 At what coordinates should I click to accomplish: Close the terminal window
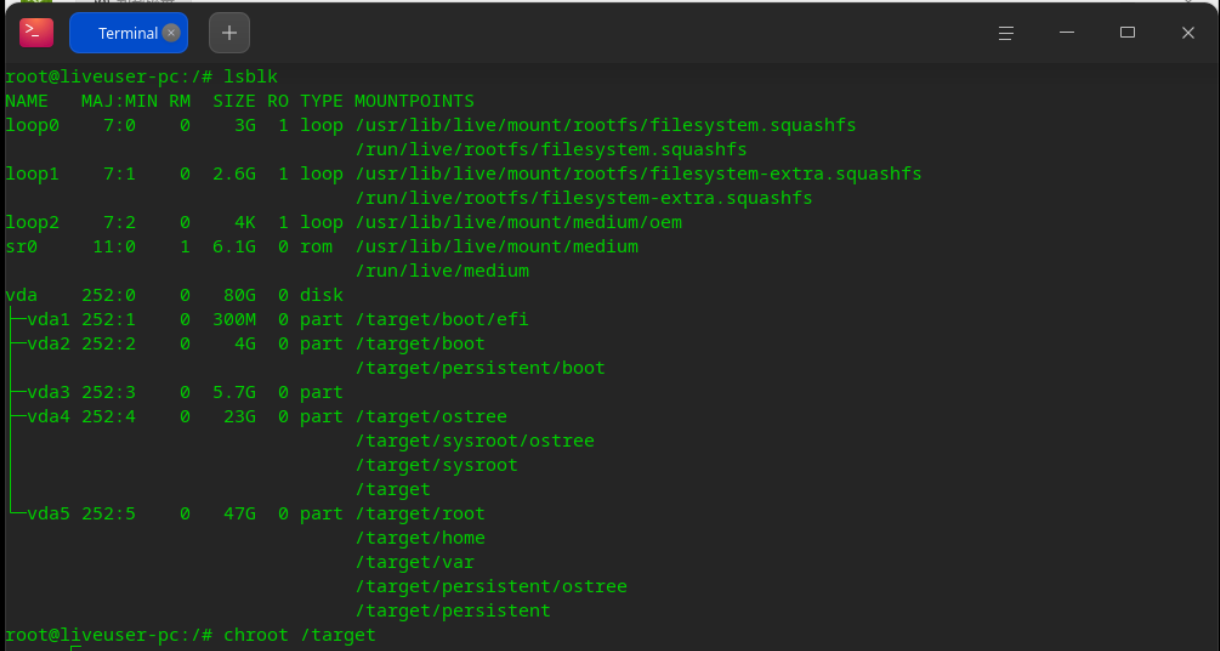tap(1188, 33)
